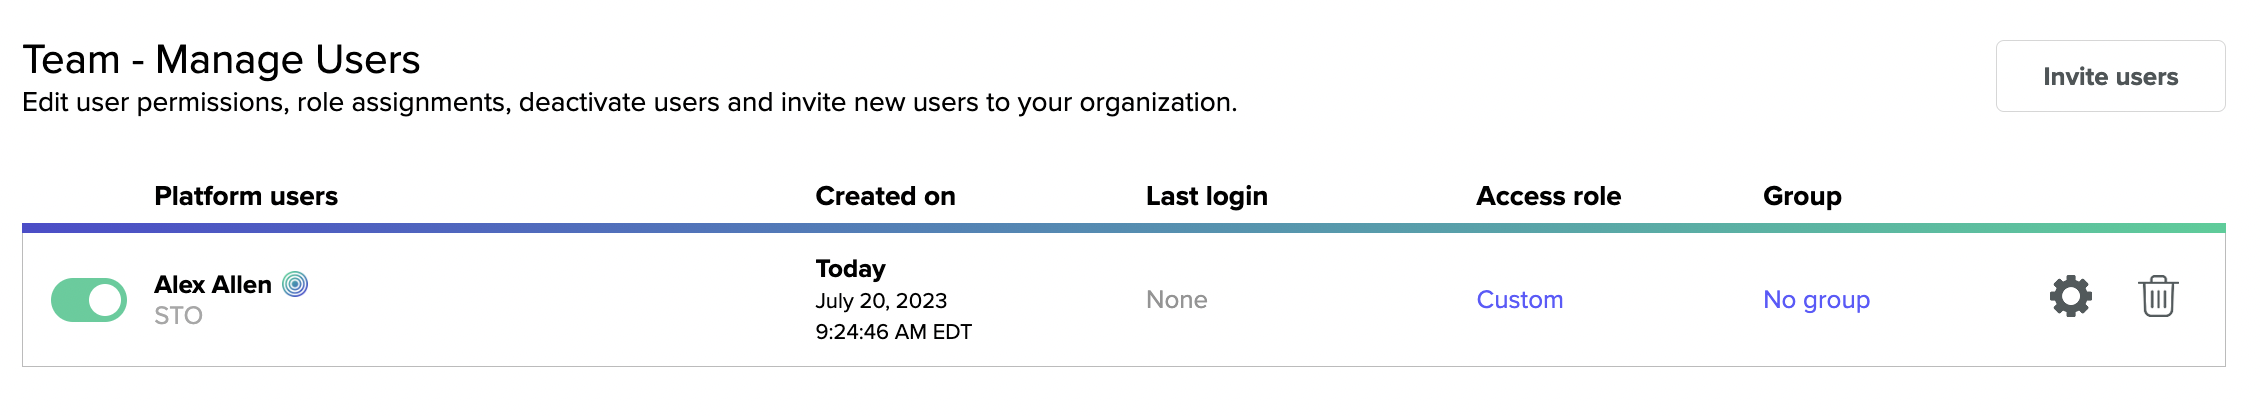Click the Edit user permissions description text
This screenshot has width=2260, height=416.
click(629, 103)
